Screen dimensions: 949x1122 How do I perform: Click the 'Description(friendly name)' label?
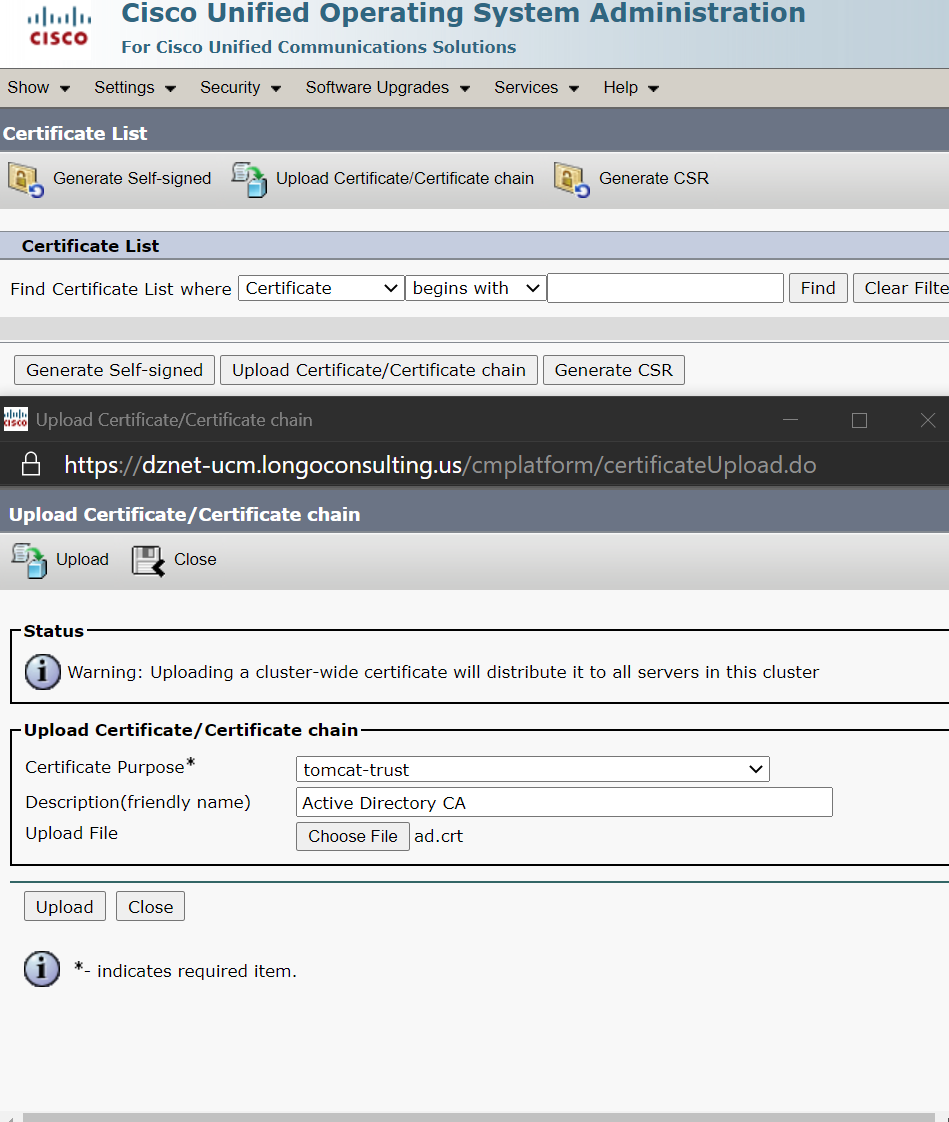pos(138,802)
